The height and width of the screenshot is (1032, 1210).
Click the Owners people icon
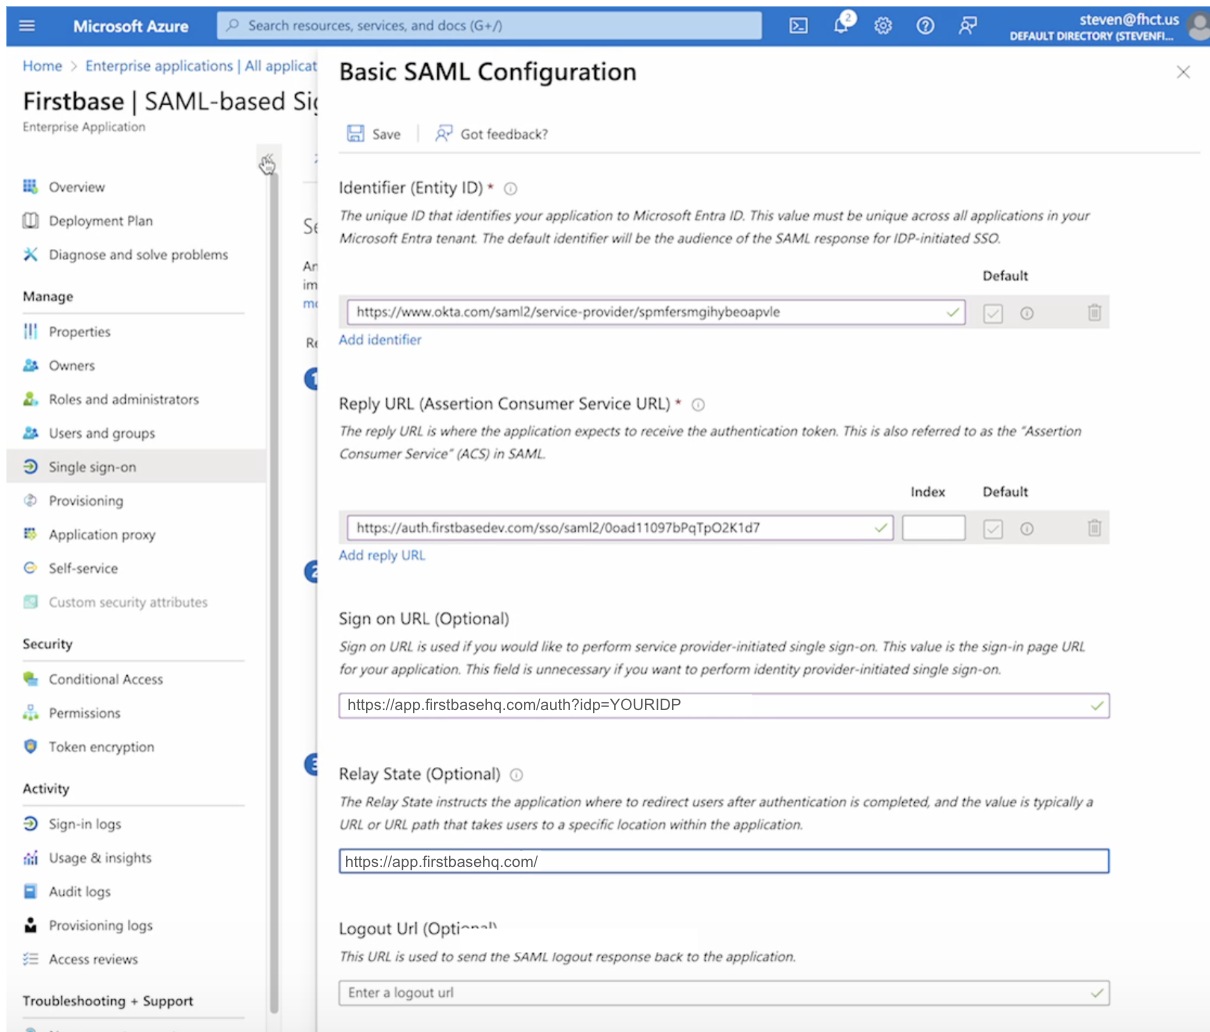coord(30,366)
